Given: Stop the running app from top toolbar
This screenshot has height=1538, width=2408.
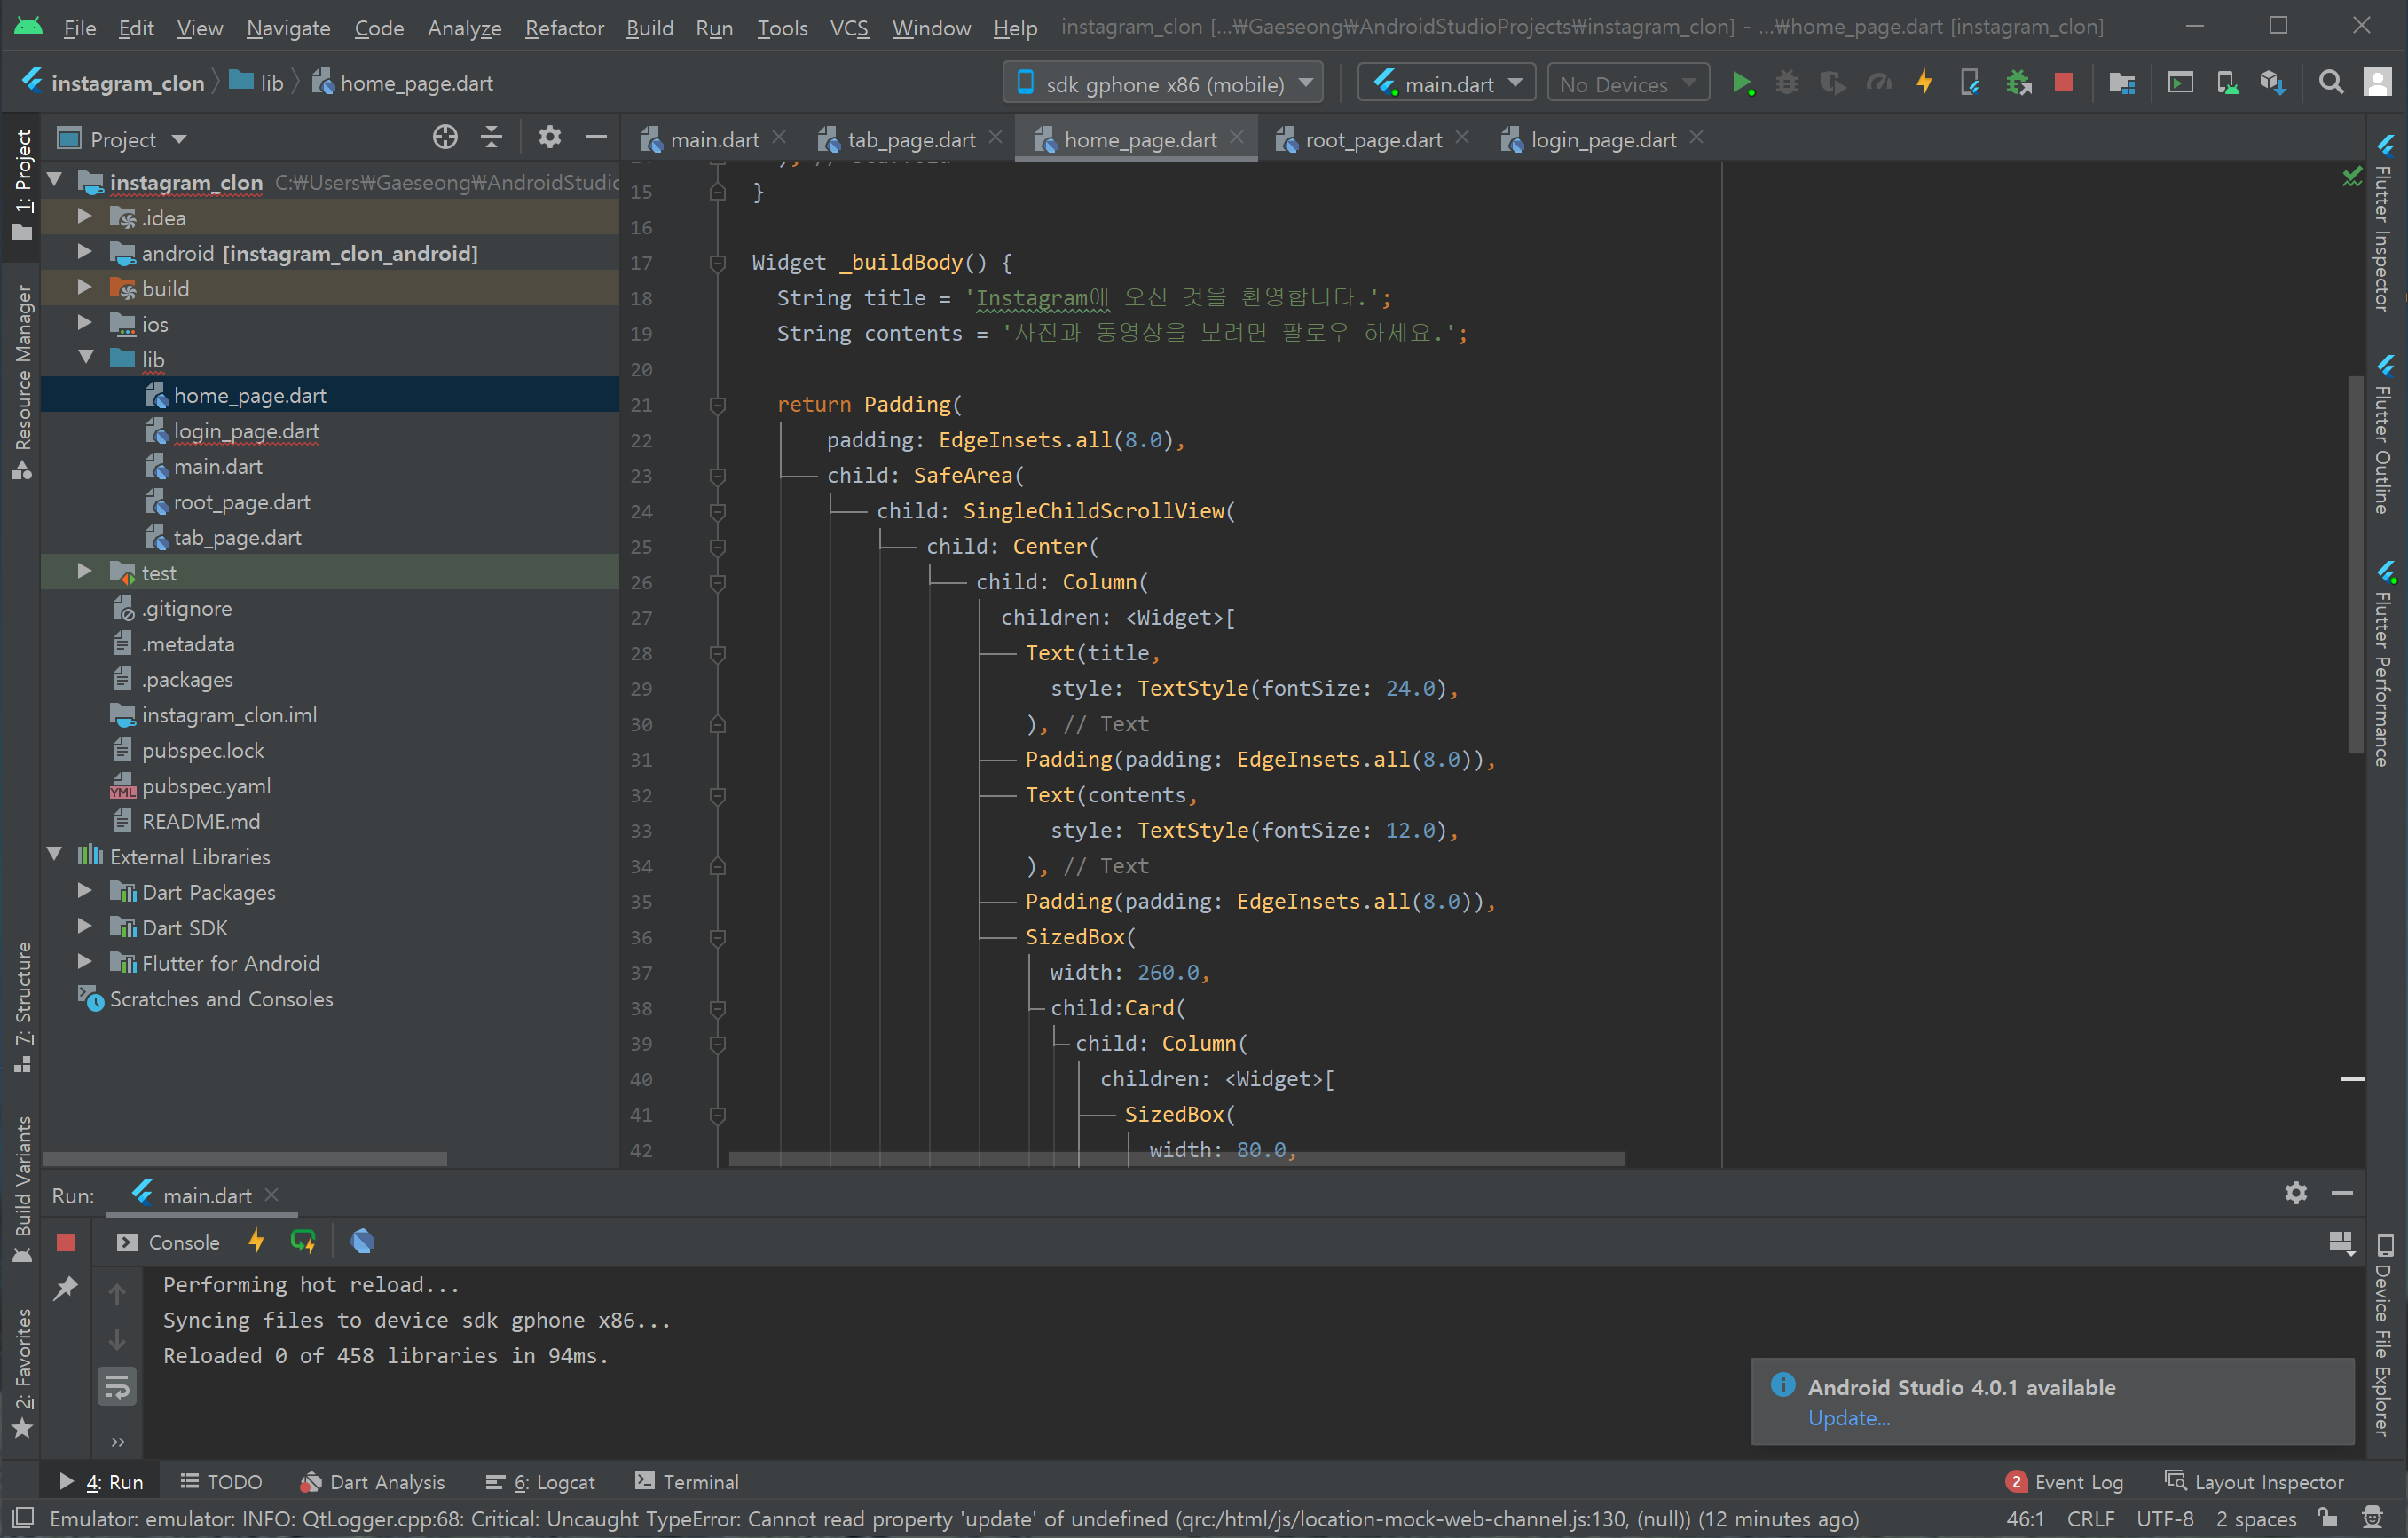Looking at the screenshot, I should 2063,83.
